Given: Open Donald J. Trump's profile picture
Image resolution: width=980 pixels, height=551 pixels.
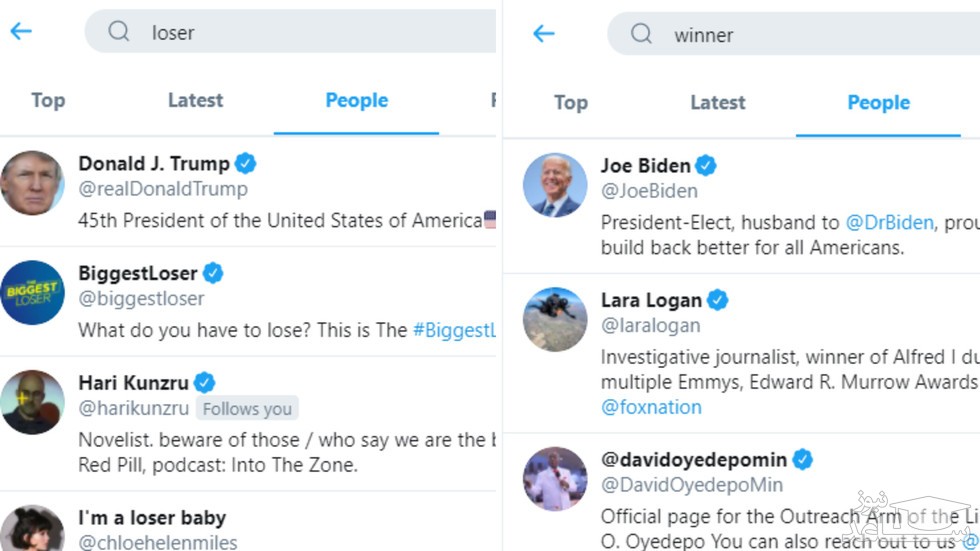Looking at the screenshot, I should 32,183.
